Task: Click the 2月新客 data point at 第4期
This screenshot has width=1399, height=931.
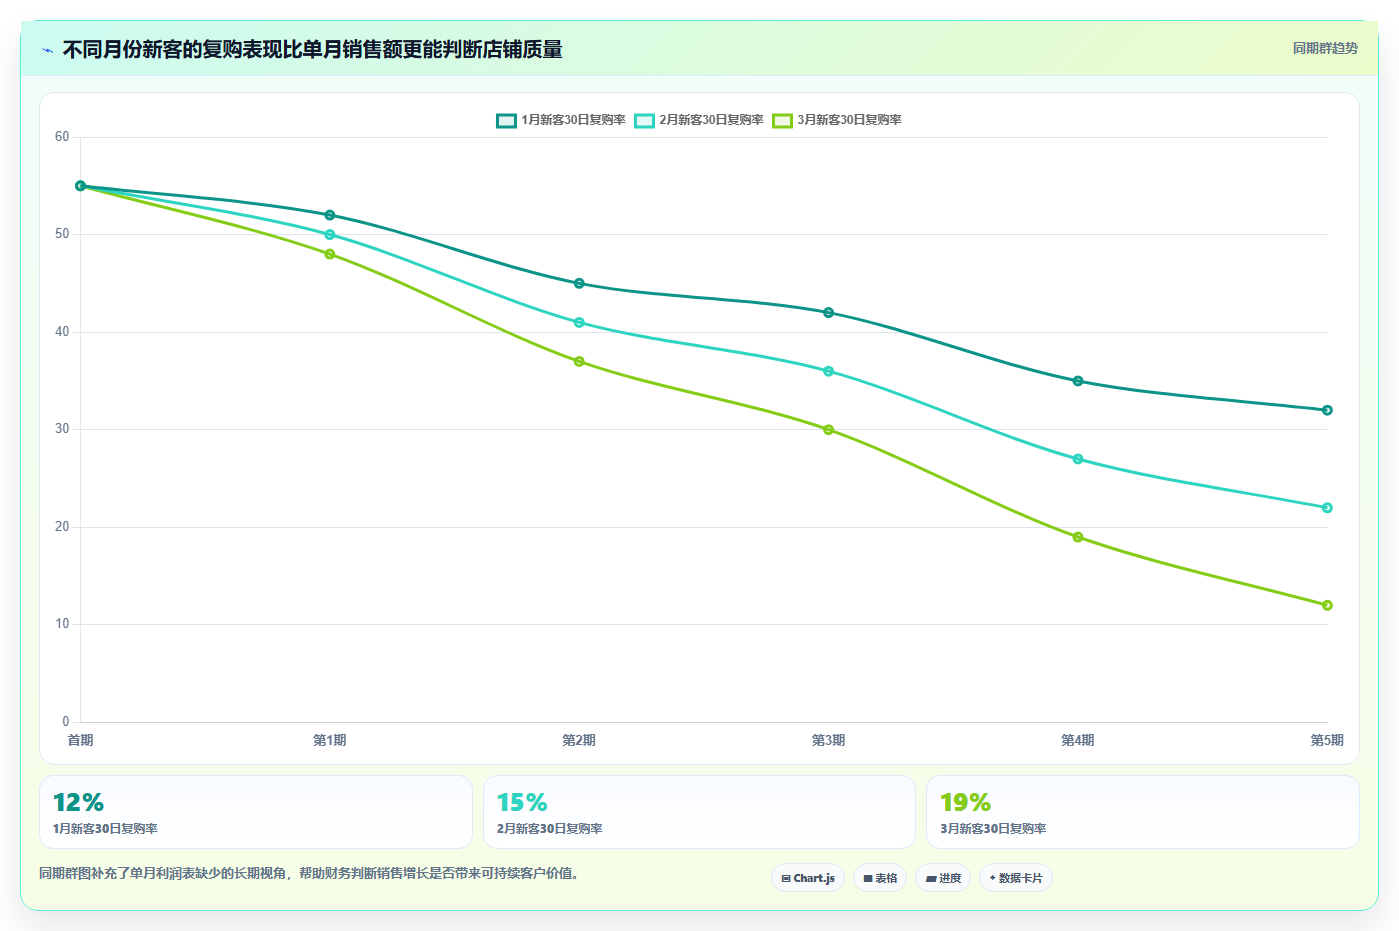Action: click(x=1078, y=459)
